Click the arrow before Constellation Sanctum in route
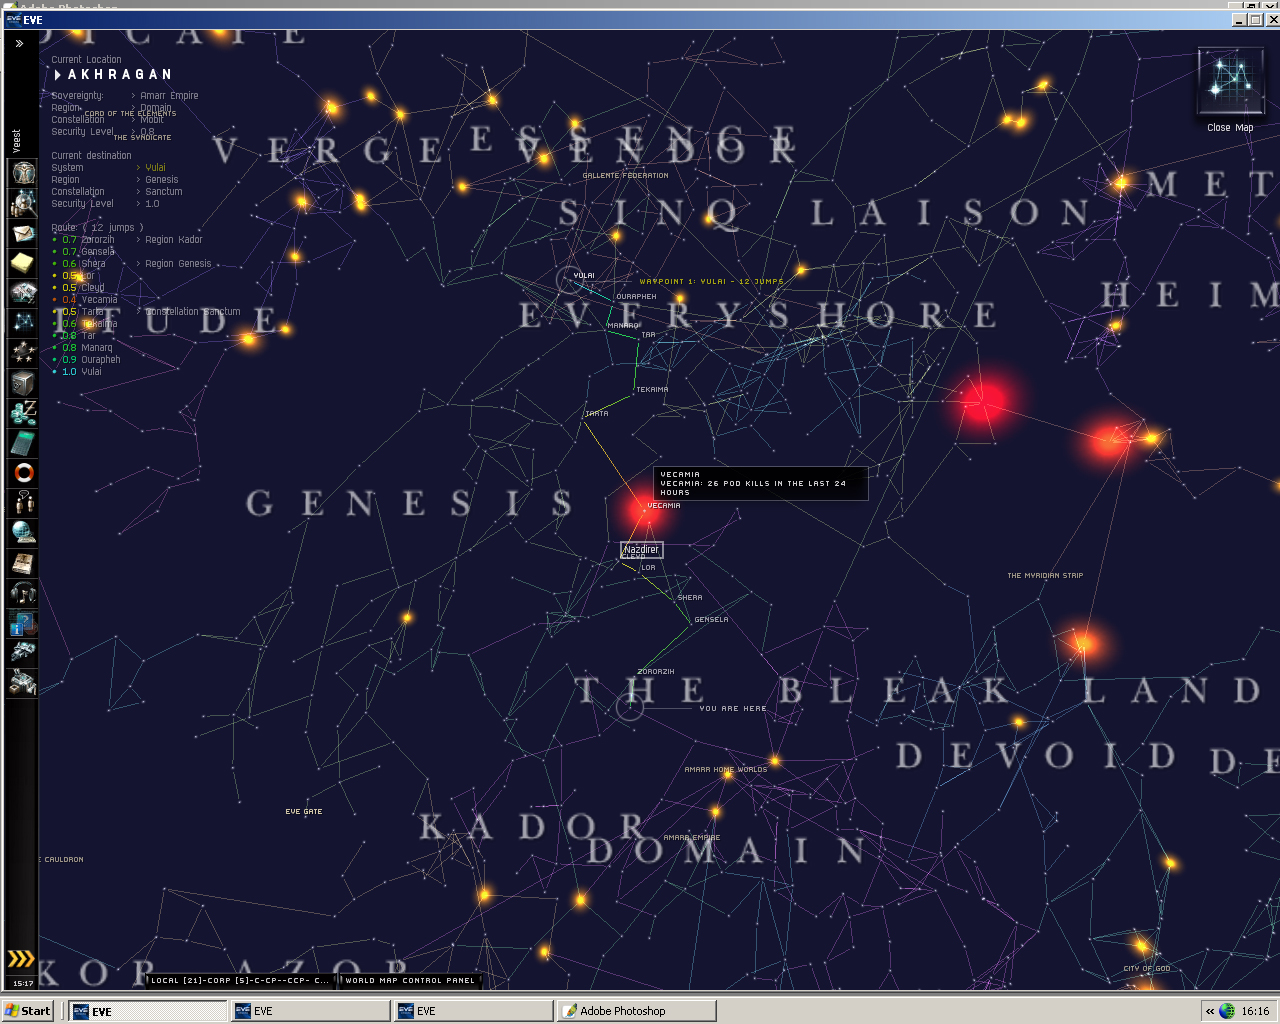1280x1024 pixels. [138, 312]
